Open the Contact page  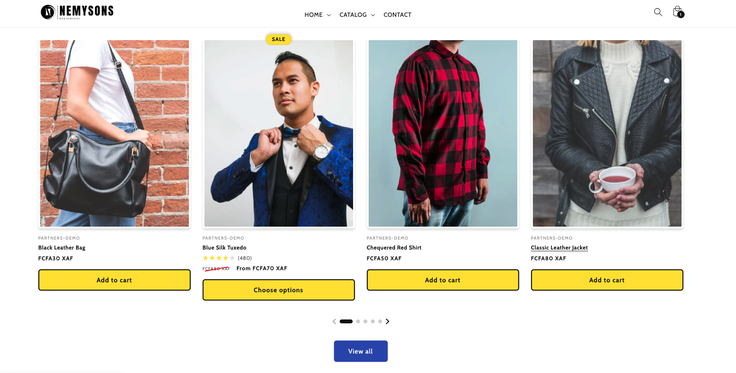397,15
